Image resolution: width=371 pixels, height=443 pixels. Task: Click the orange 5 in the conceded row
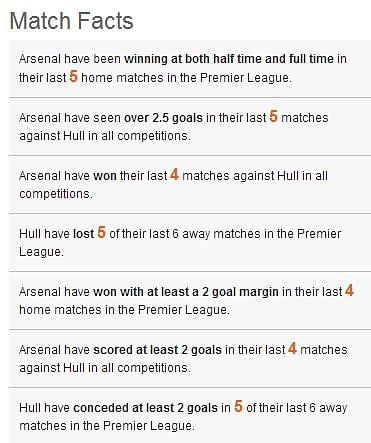click(x=238, y=406)
